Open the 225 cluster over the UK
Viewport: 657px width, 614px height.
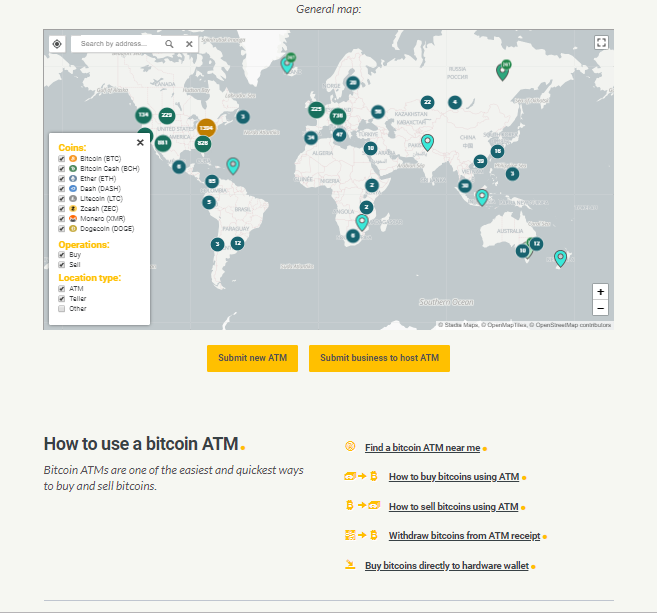316,109
